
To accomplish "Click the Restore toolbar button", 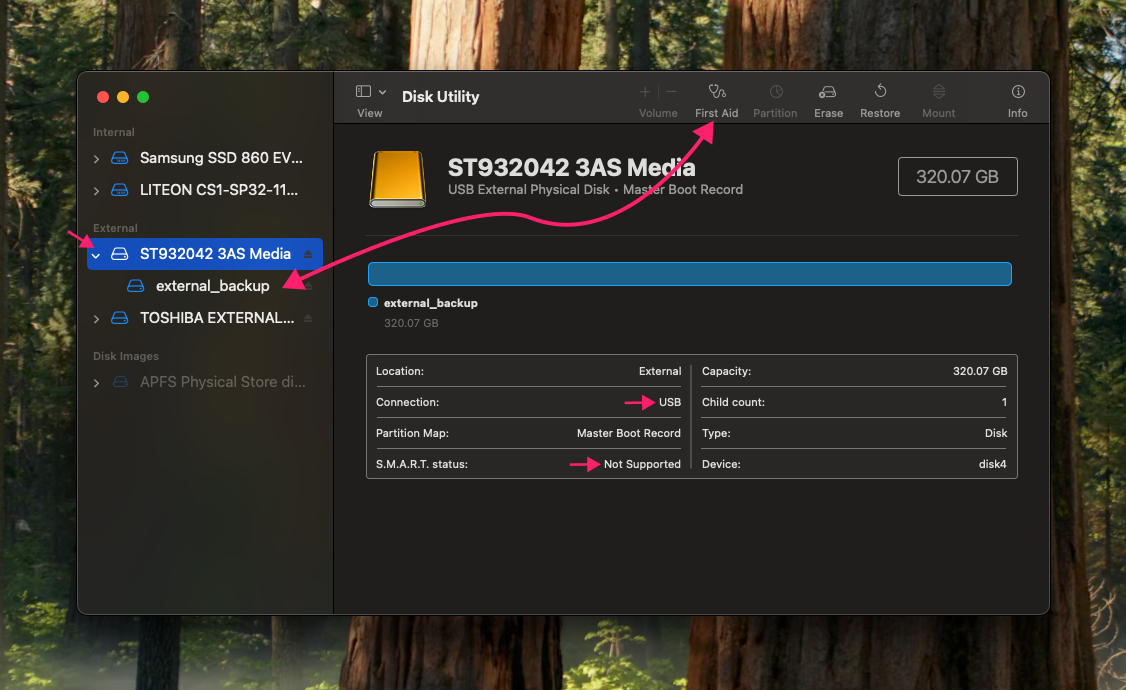I will point(880,101).
